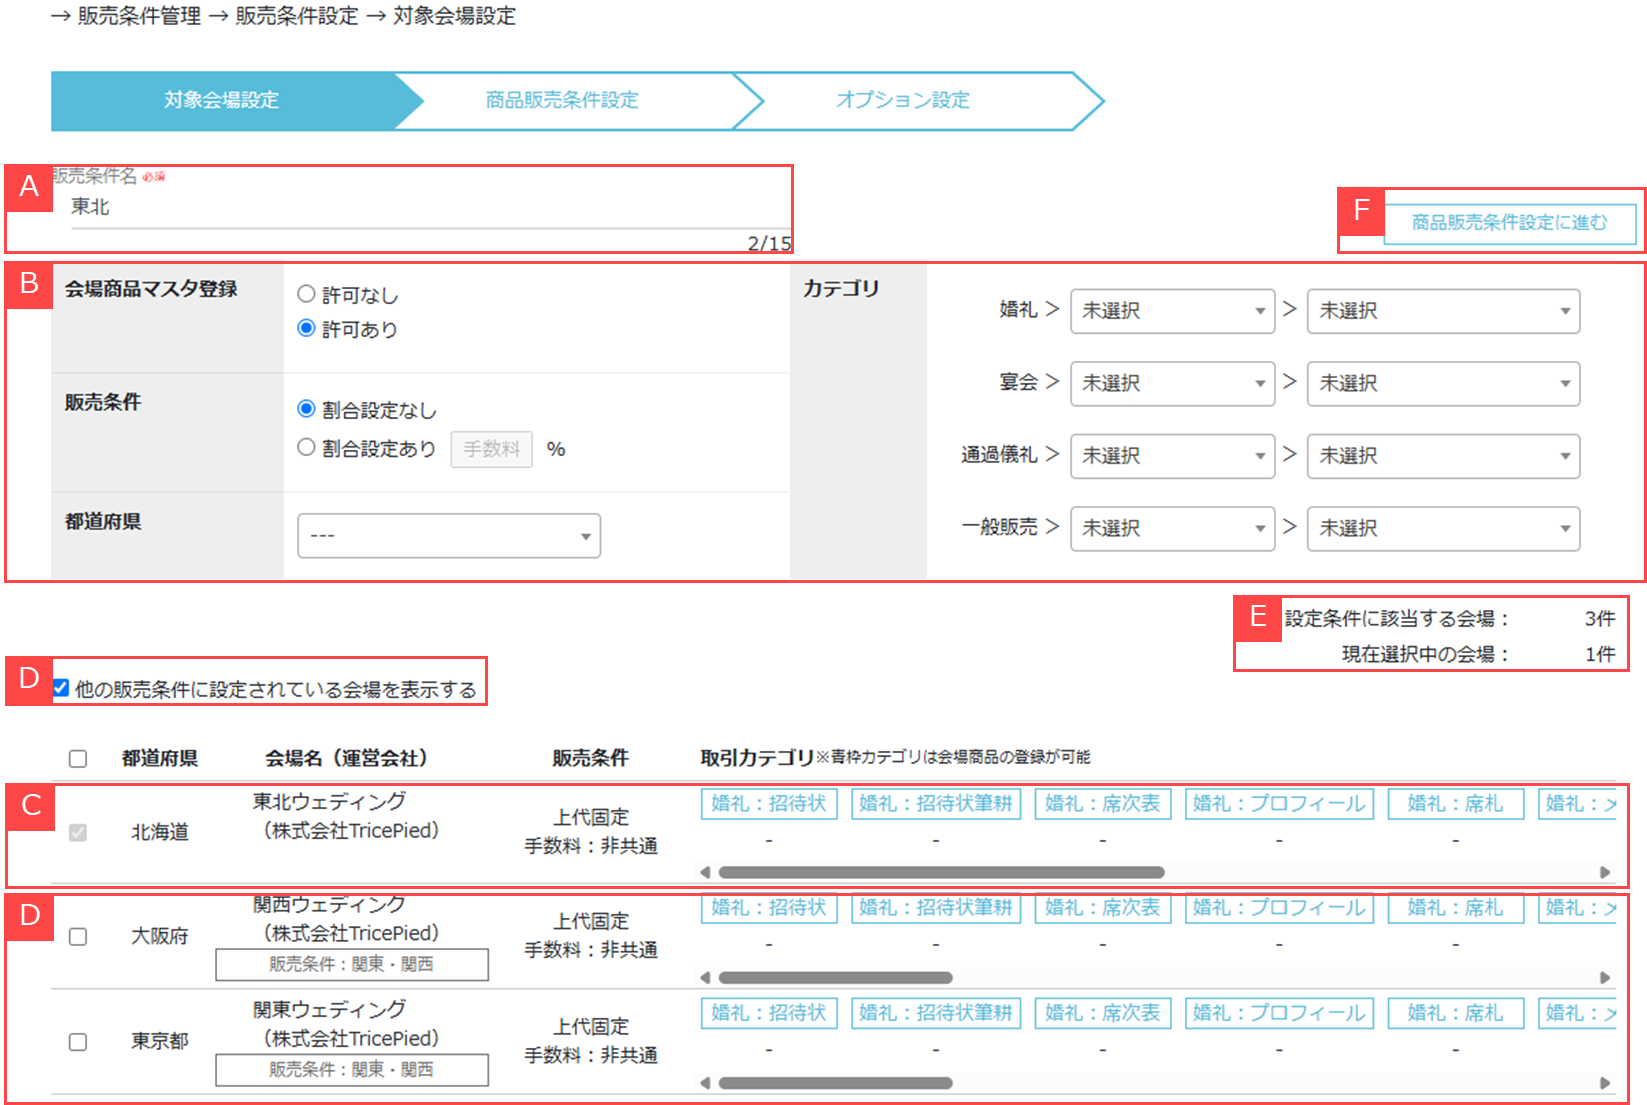Expand the first 婚礼 category dropdown
The image size is (1647, 1105).
pyautogui.click(x=1172, y=311)
